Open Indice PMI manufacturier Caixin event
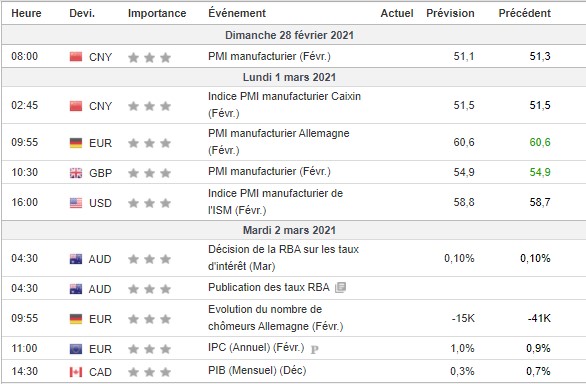The height and width of the screenshot is (384, 586). point(284,105)
